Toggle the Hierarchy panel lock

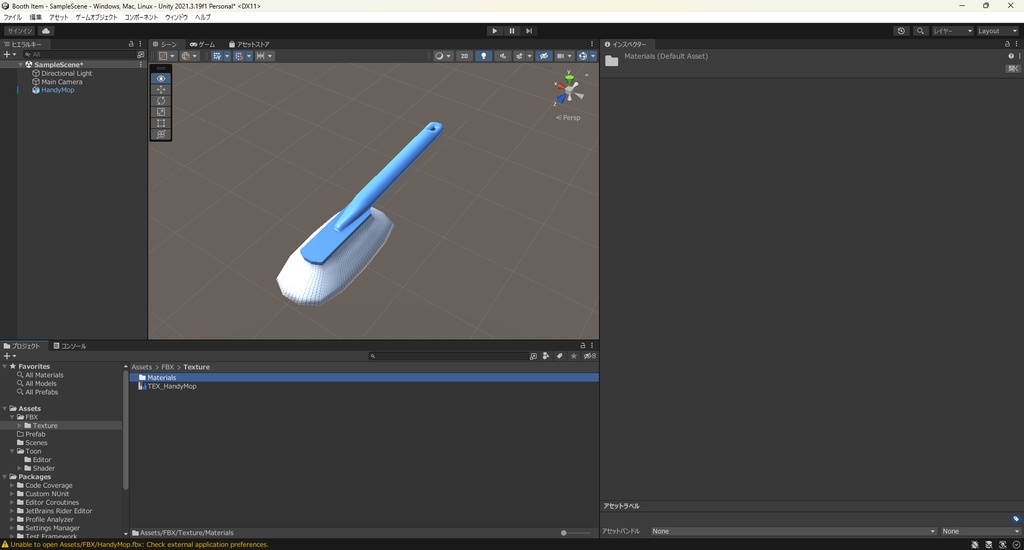pos(131,44)
